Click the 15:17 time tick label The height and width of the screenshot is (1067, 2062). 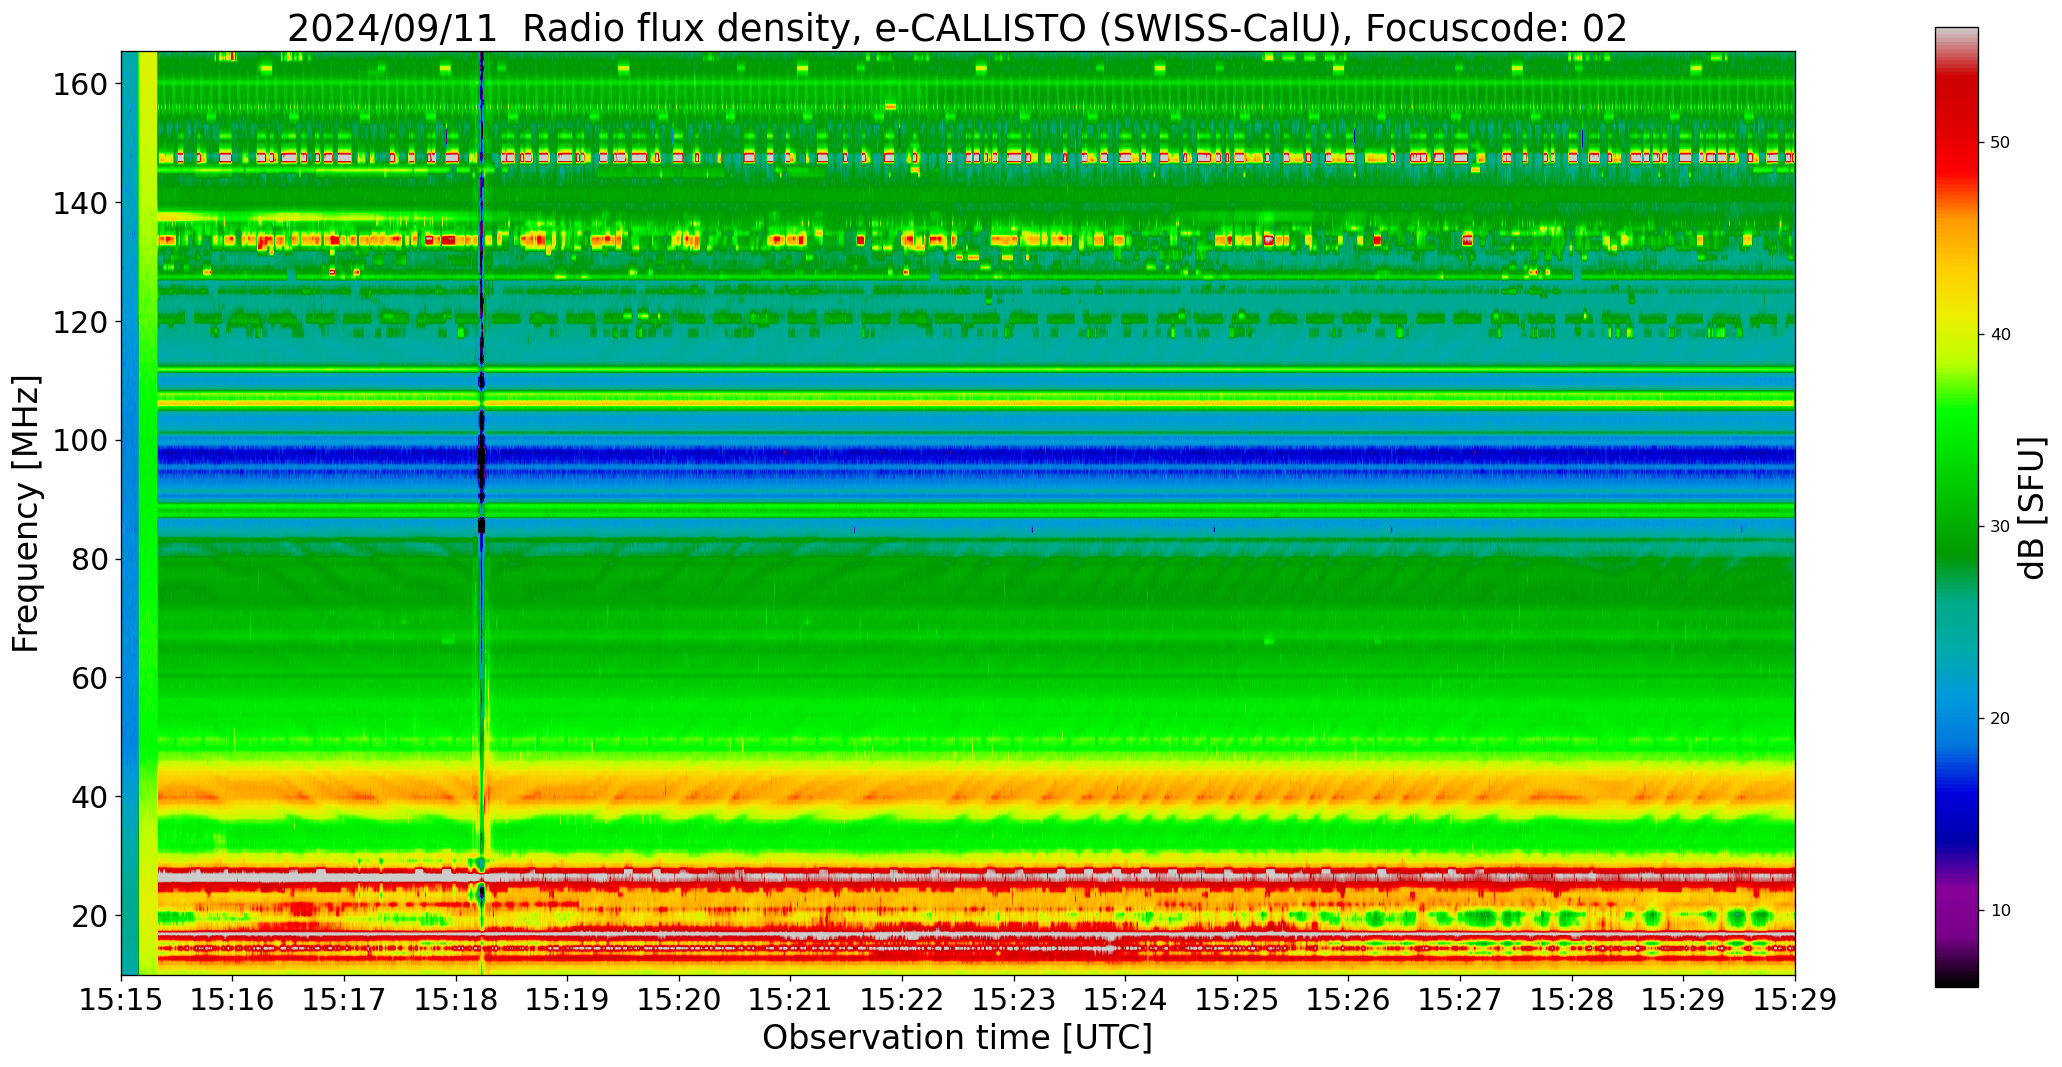[345, 1000]
